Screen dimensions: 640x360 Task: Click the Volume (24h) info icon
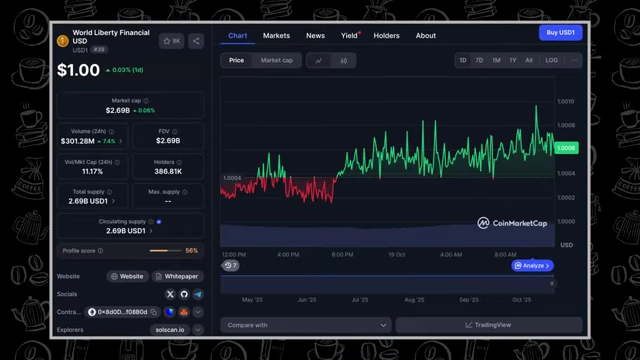(x=111, y=131)
